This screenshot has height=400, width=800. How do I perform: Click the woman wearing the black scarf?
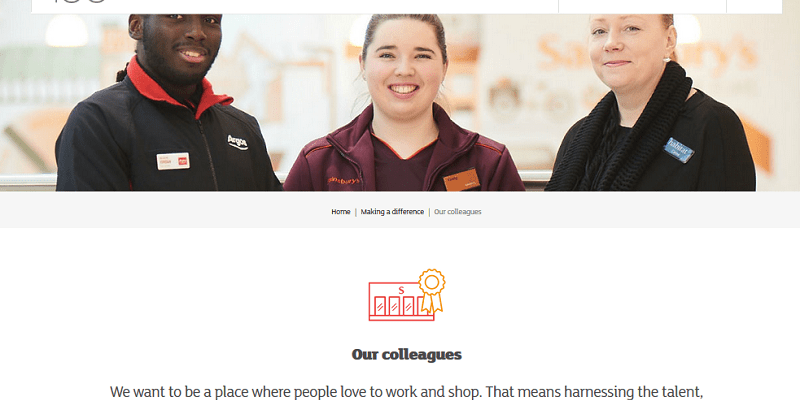[x=650, y=102]
